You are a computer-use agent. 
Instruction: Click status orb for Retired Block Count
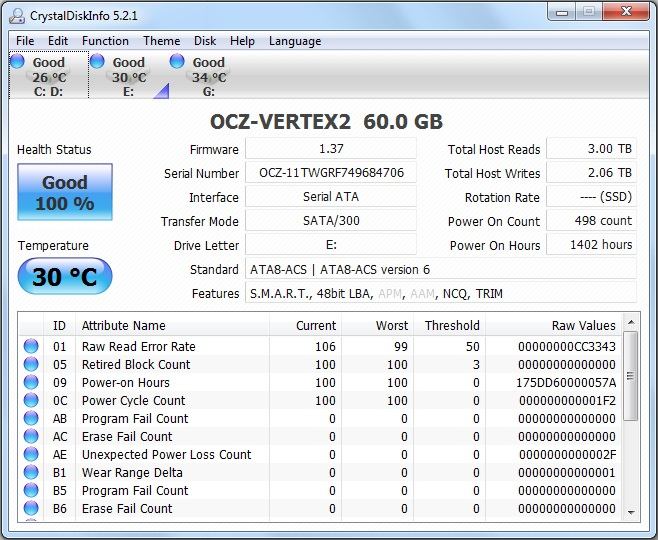[31, 364]
